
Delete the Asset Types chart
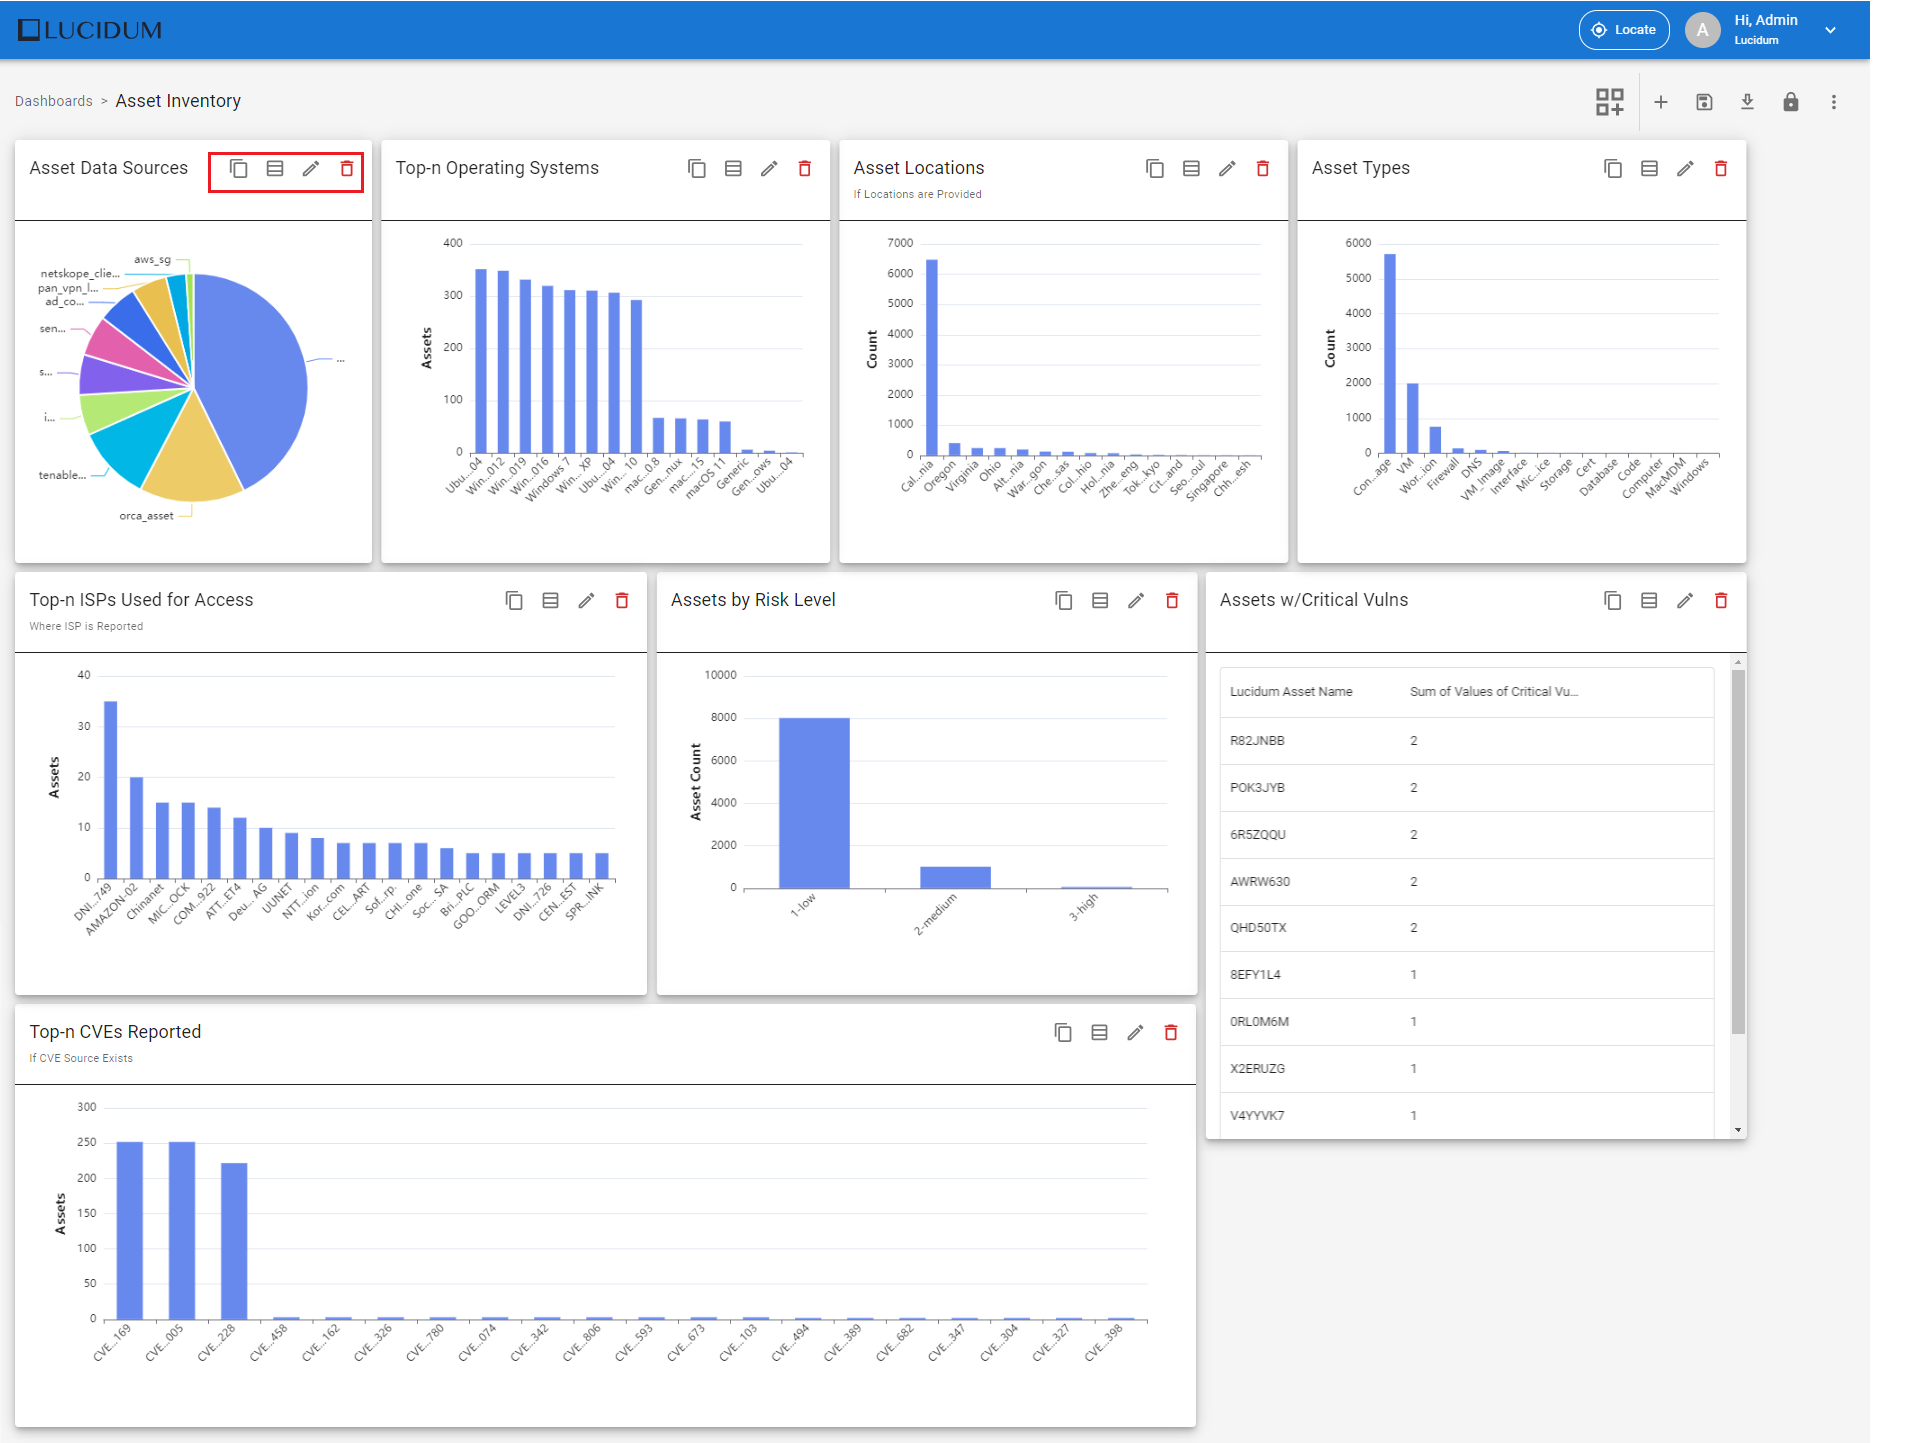coord(1721,168)
